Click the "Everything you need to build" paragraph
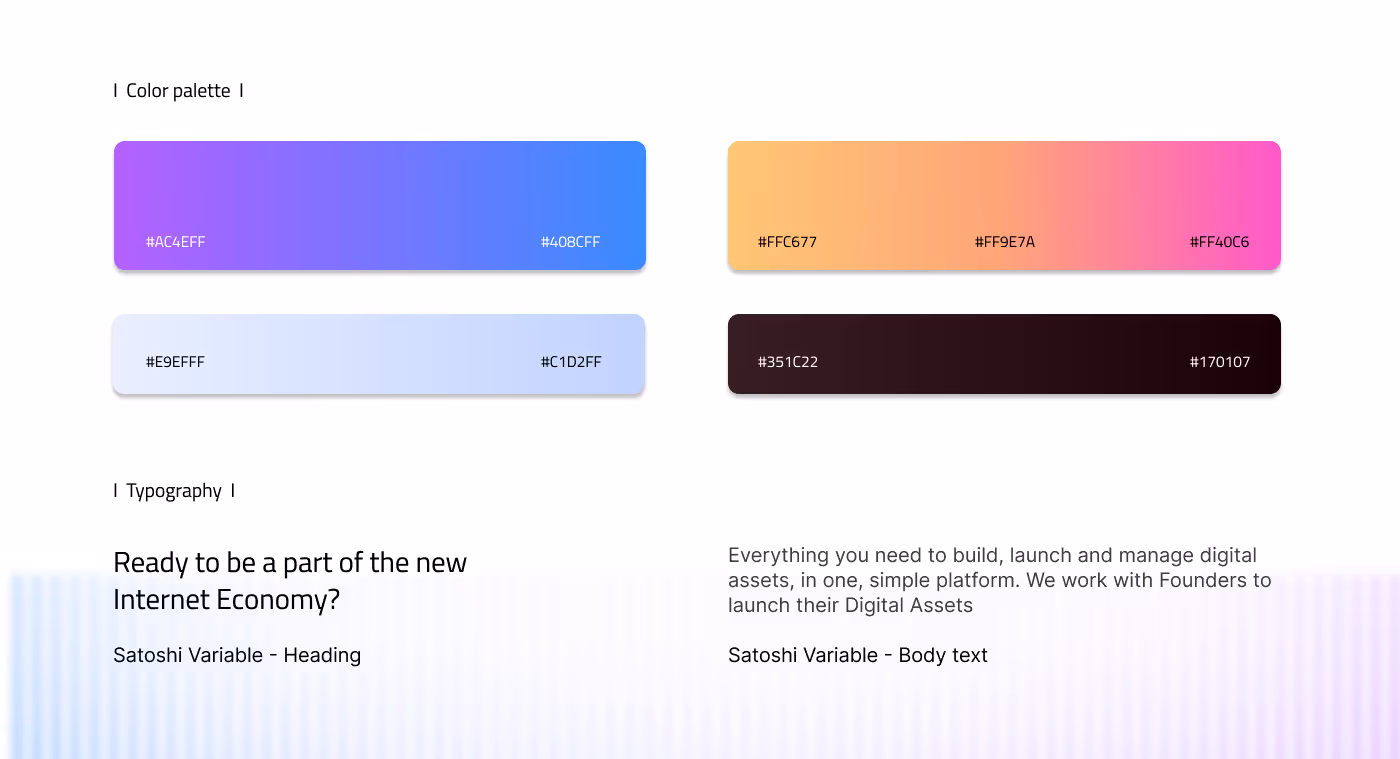The width and height of the screenshot is (1400, 759). click(999, 580)
